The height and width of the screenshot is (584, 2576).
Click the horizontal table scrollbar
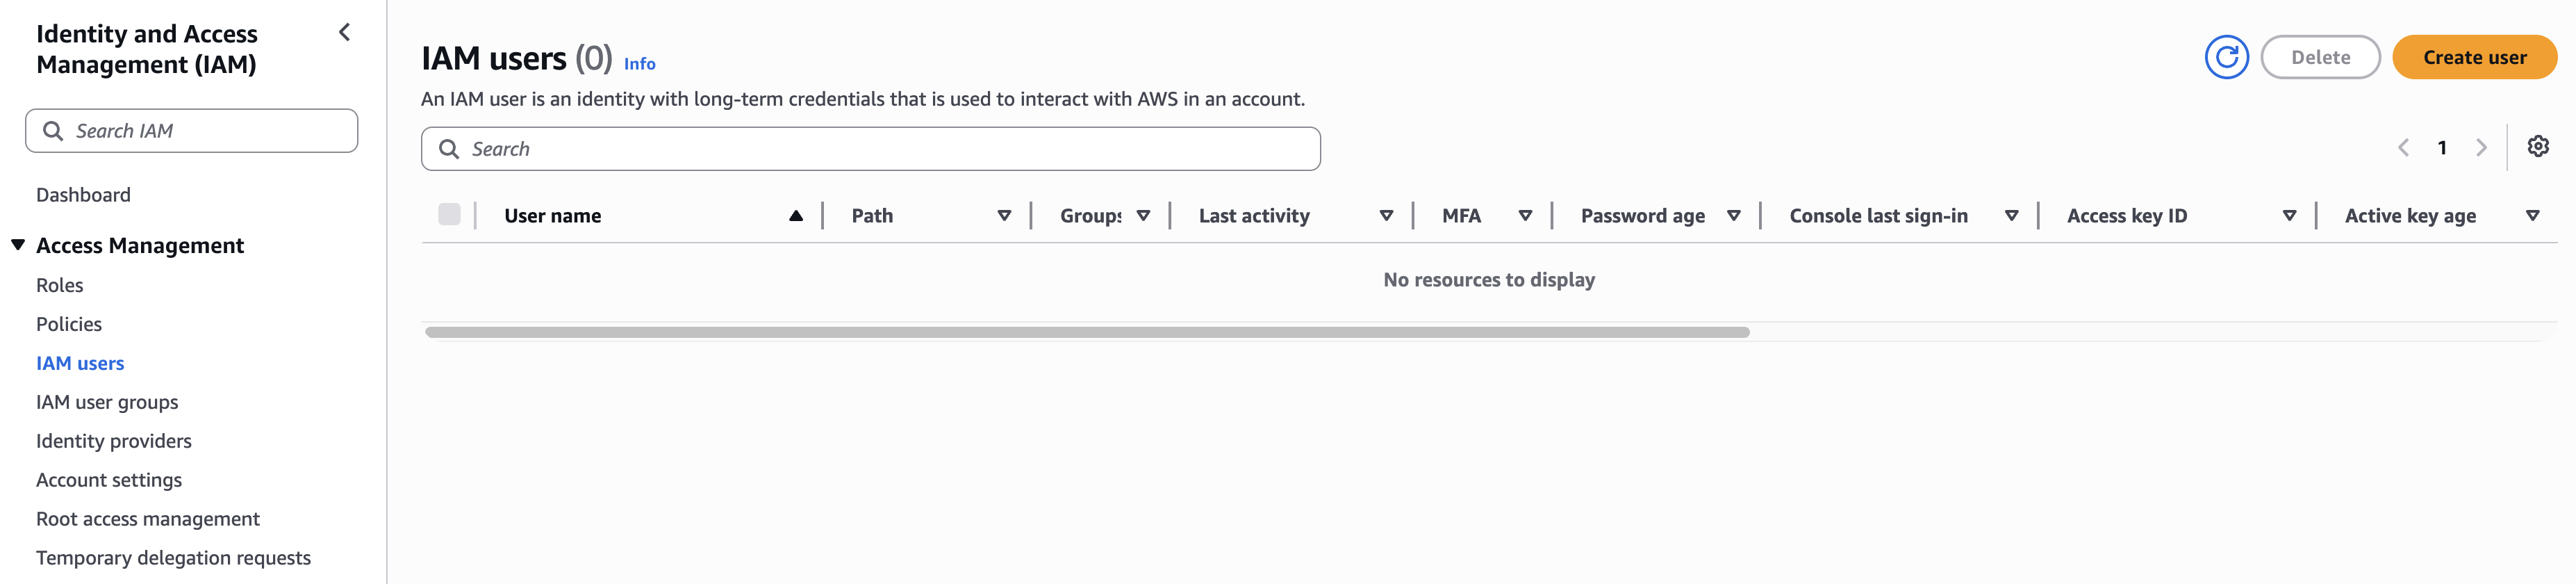pos(1087,332)
